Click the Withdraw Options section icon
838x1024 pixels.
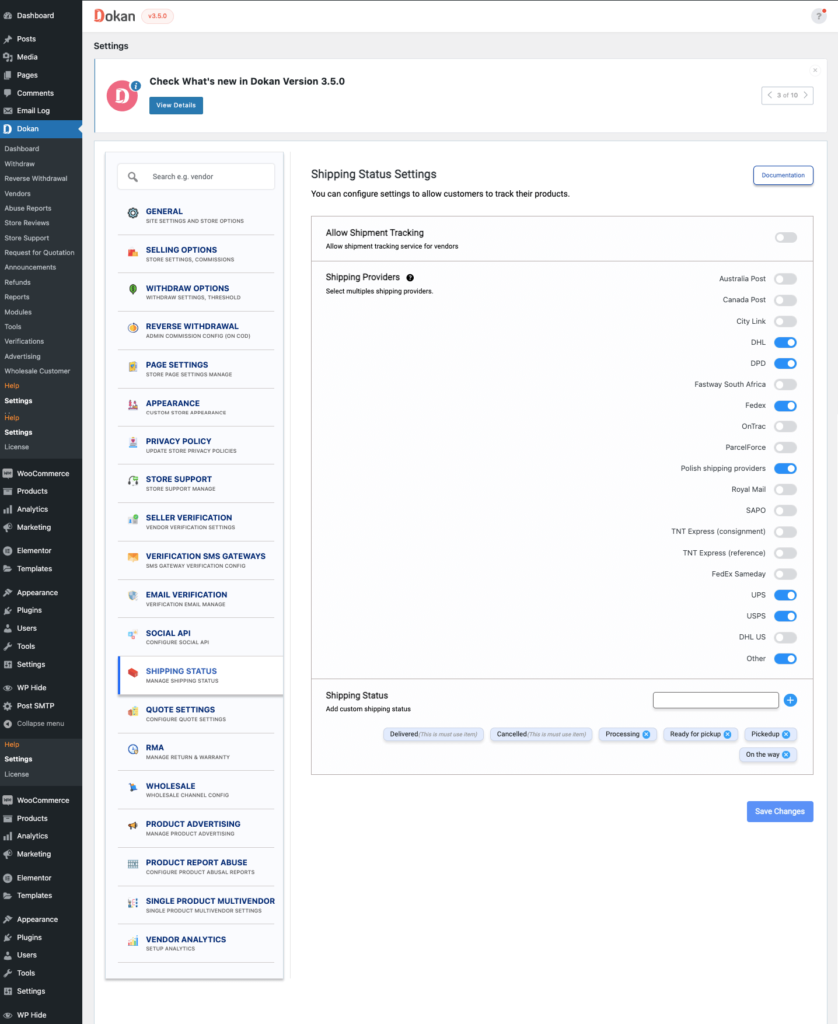(x=133, y=289)
